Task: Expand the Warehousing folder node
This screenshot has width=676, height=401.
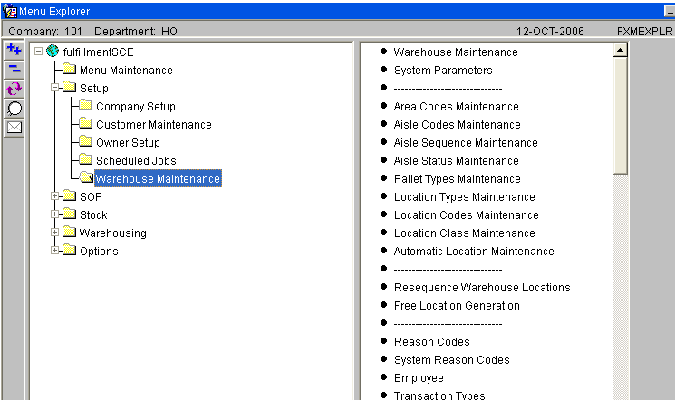Action: pos(55,232)
